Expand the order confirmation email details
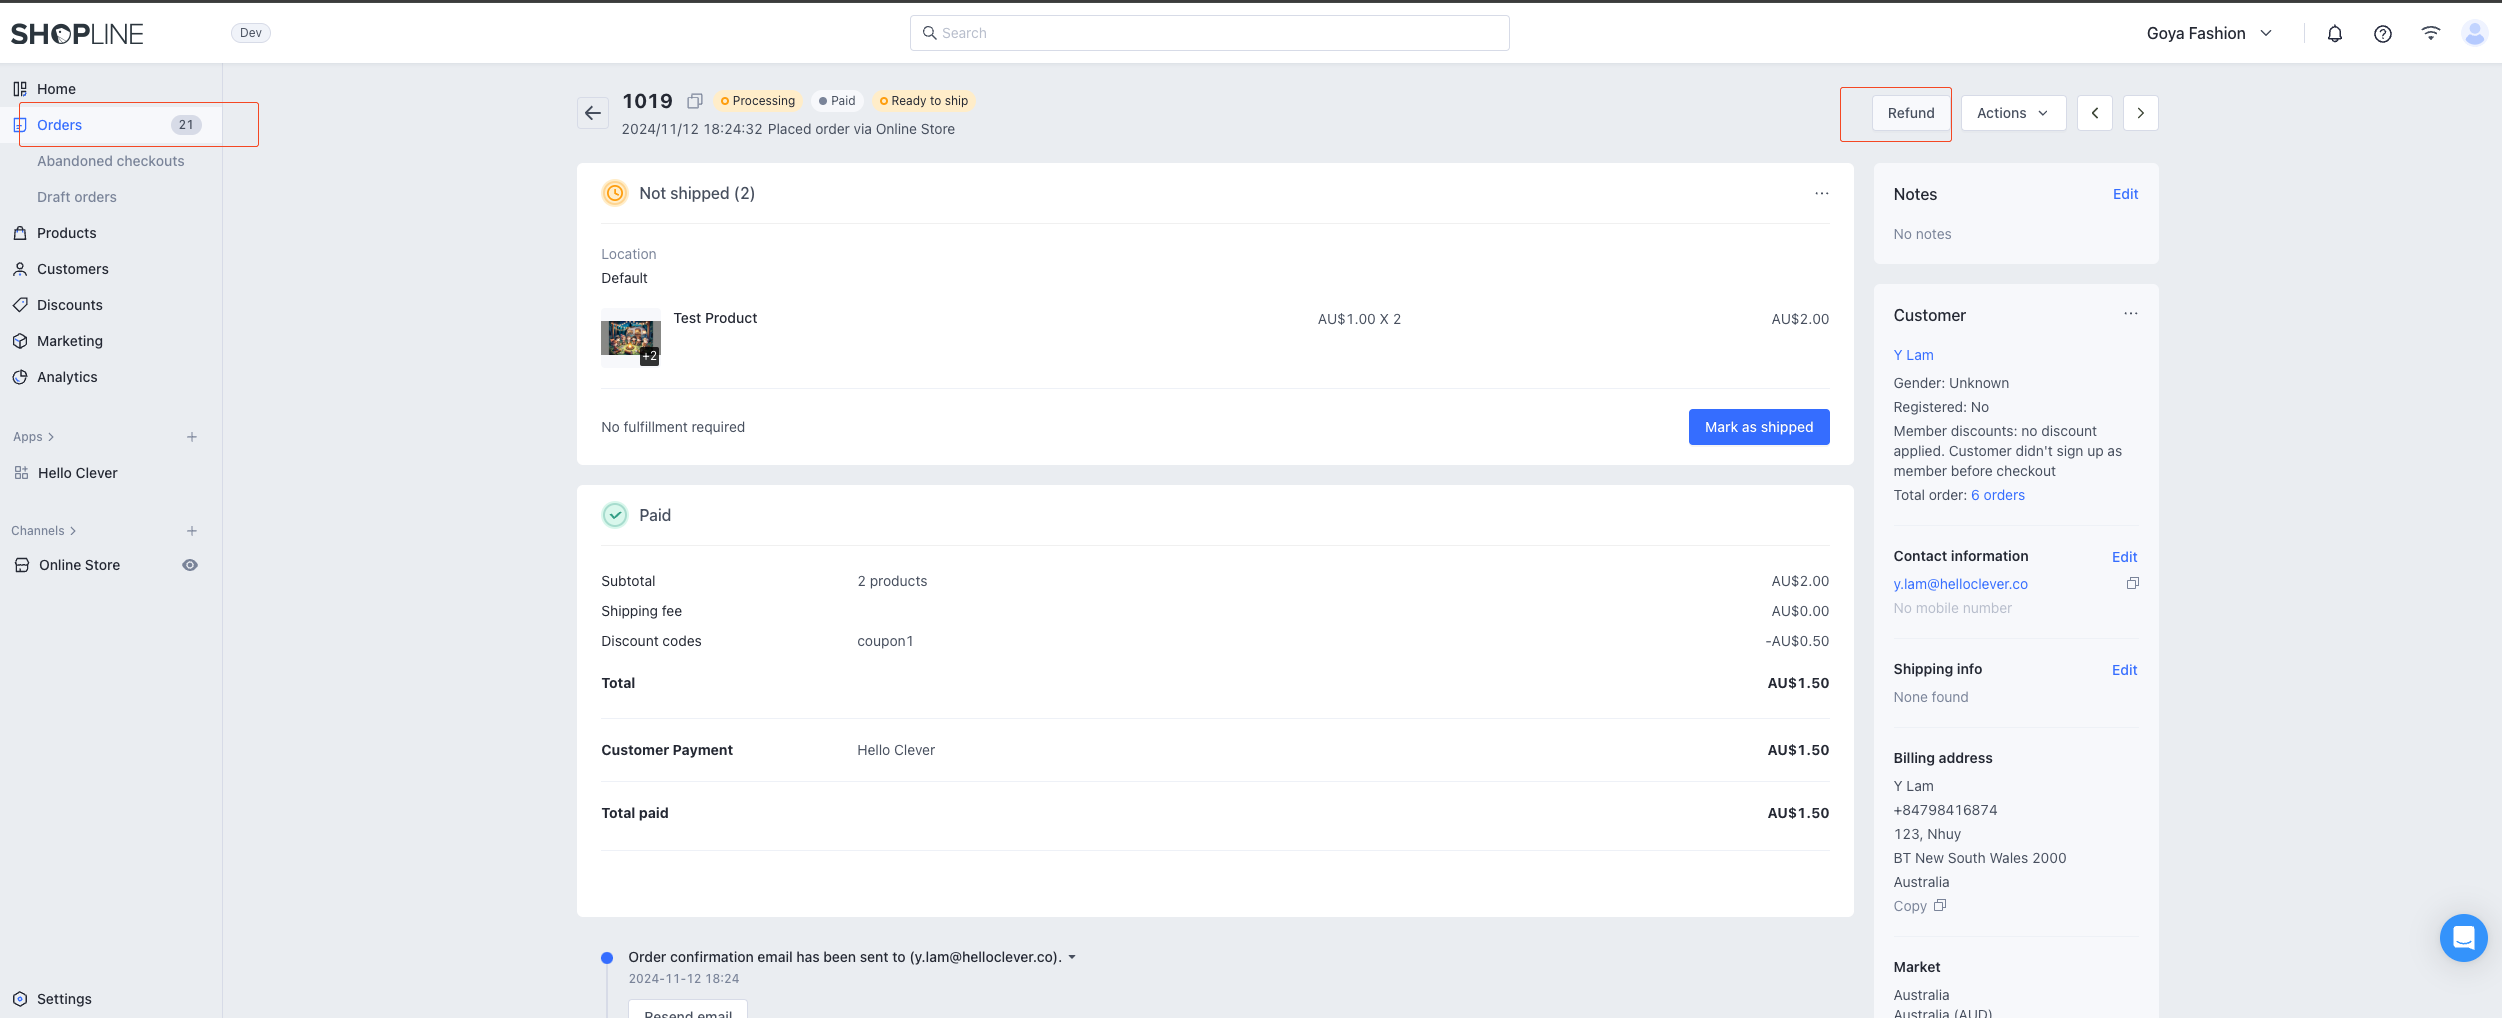This screenshot has width=2502, height=1018. [1072, 957]
